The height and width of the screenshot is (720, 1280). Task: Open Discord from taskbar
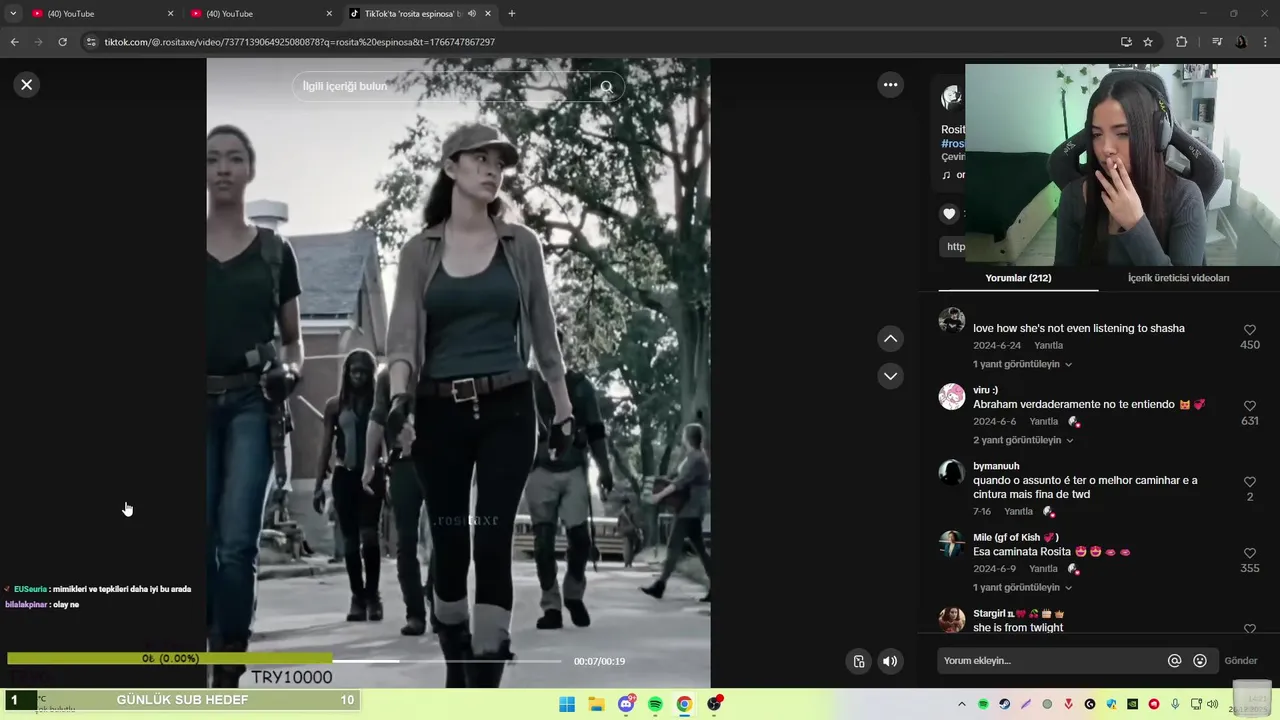point(626,704)
